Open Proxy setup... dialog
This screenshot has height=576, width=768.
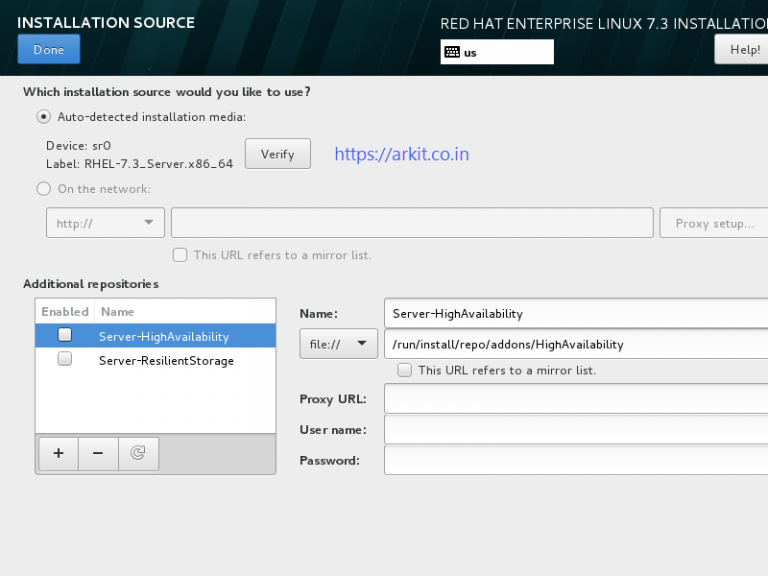pos(714,223)
